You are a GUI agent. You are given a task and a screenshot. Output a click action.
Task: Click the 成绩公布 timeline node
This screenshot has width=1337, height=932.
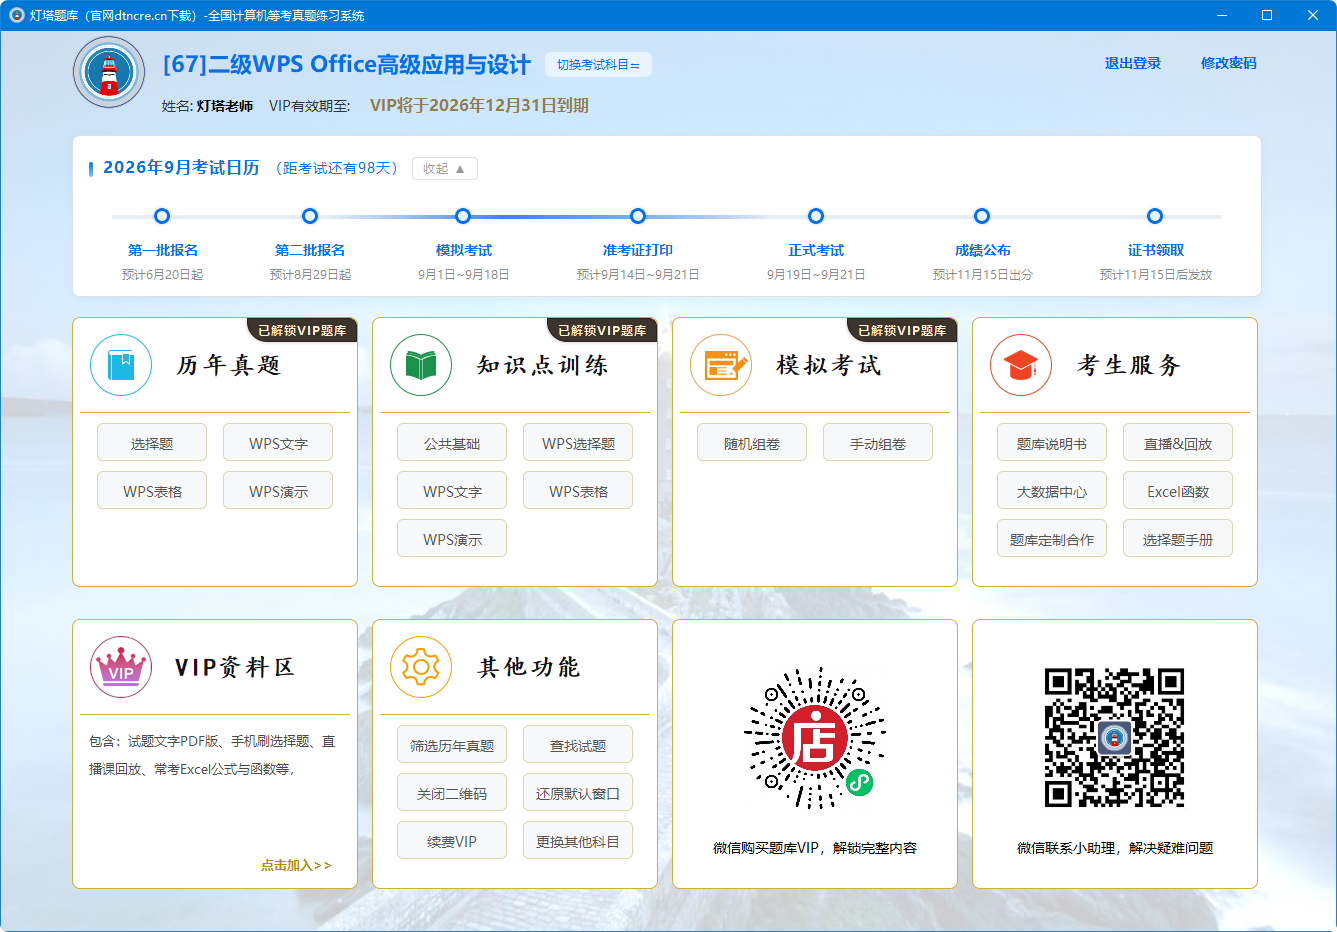[982, 216]
